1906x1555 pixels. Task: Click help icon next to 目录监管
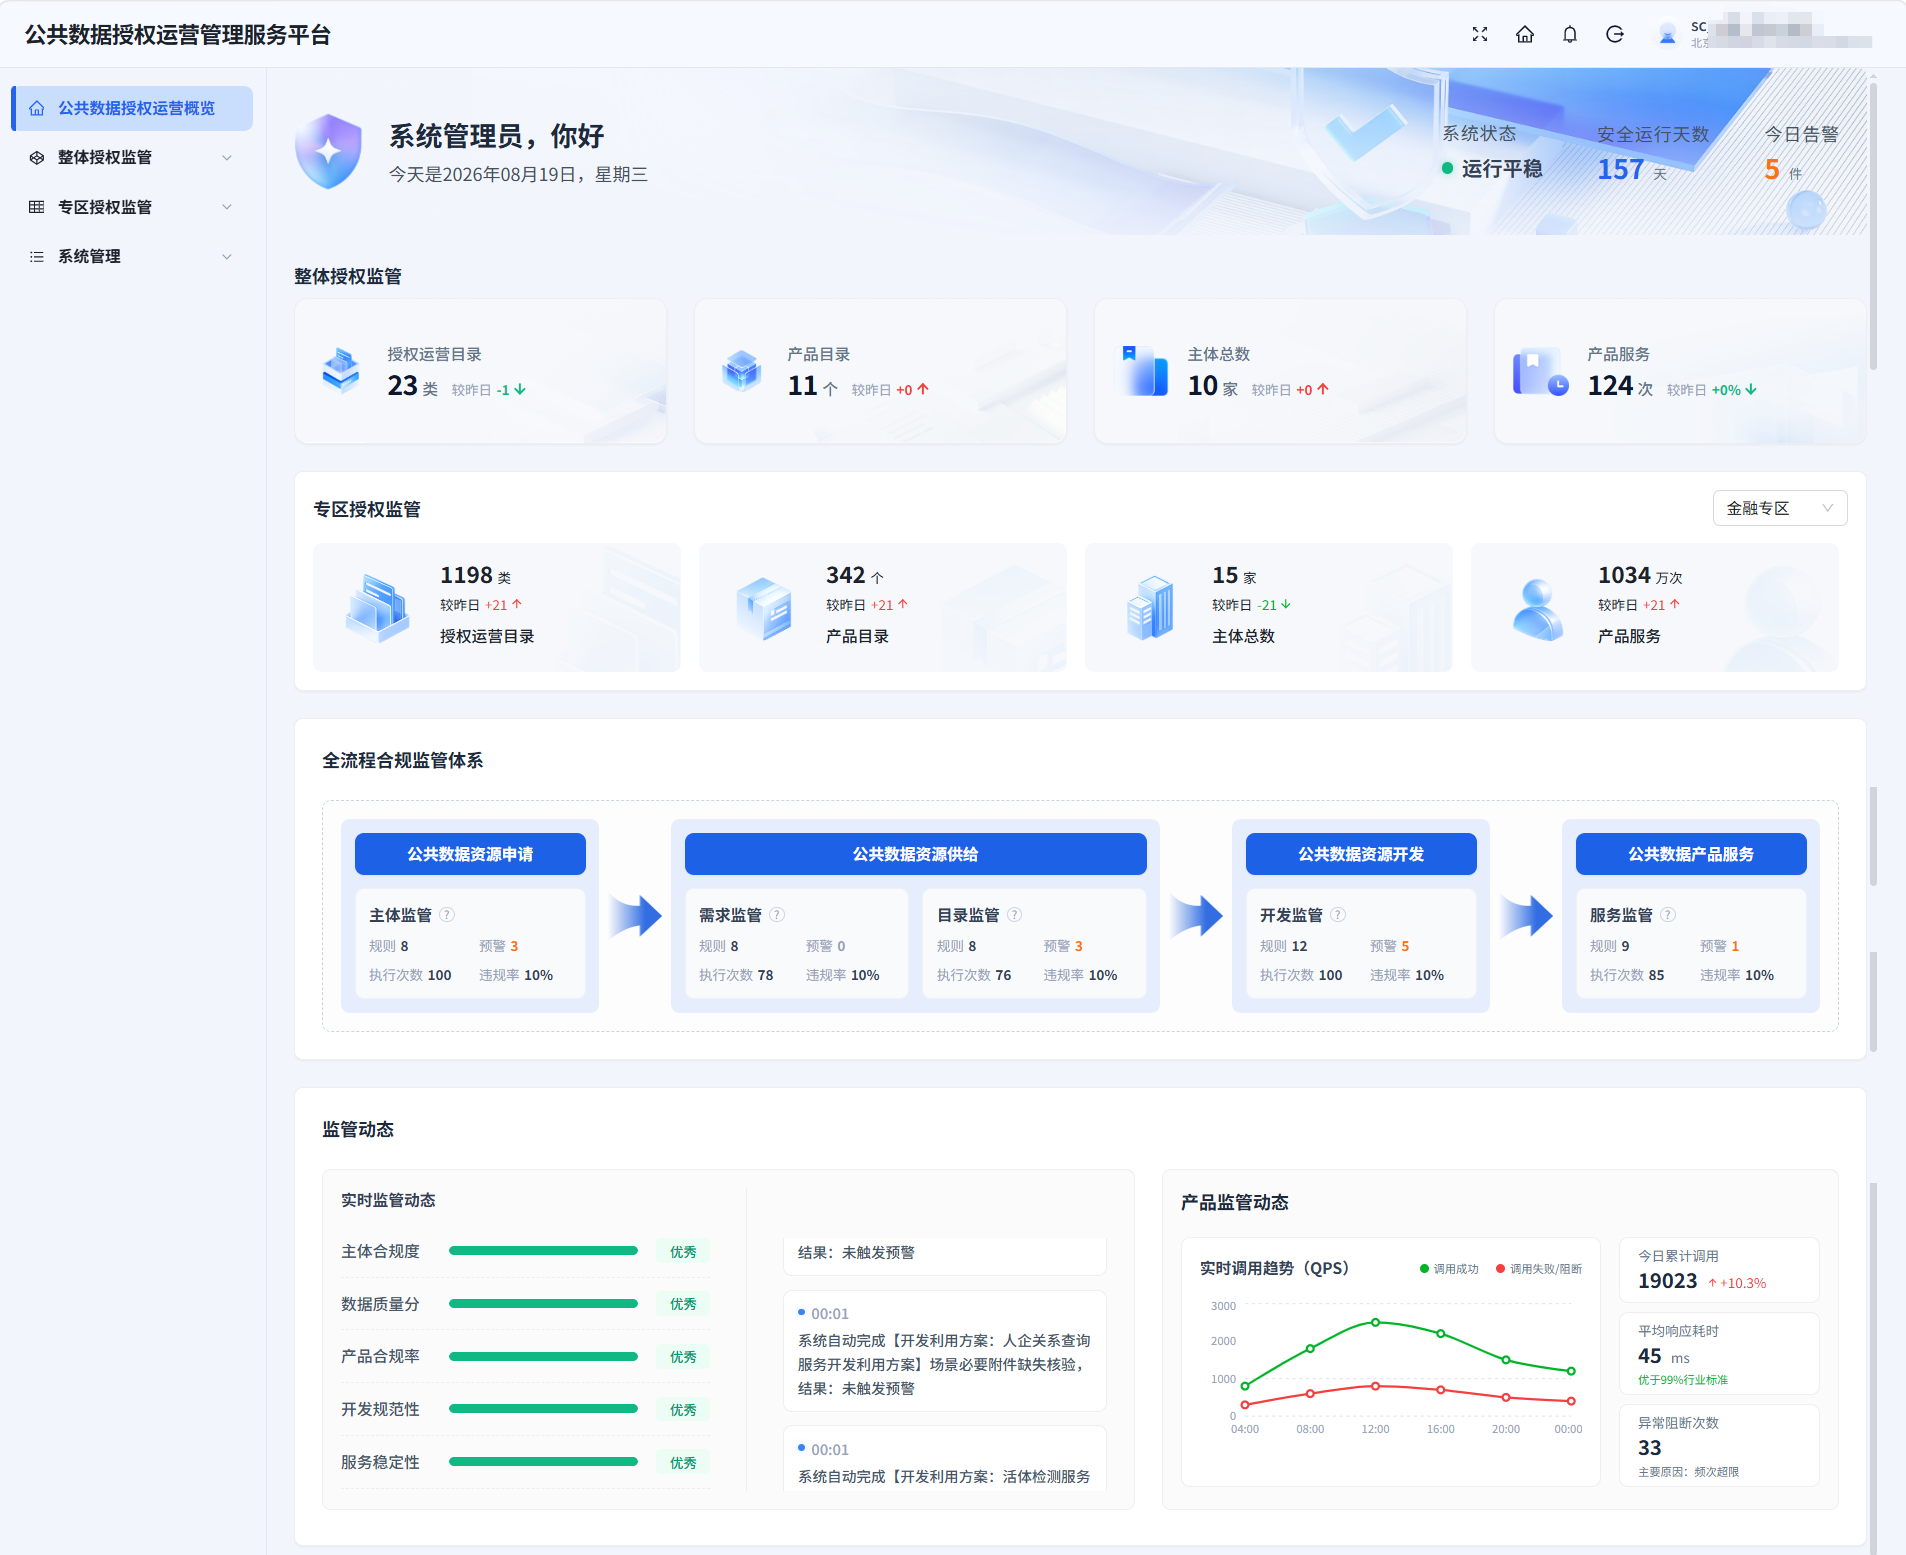(1014, 915)
